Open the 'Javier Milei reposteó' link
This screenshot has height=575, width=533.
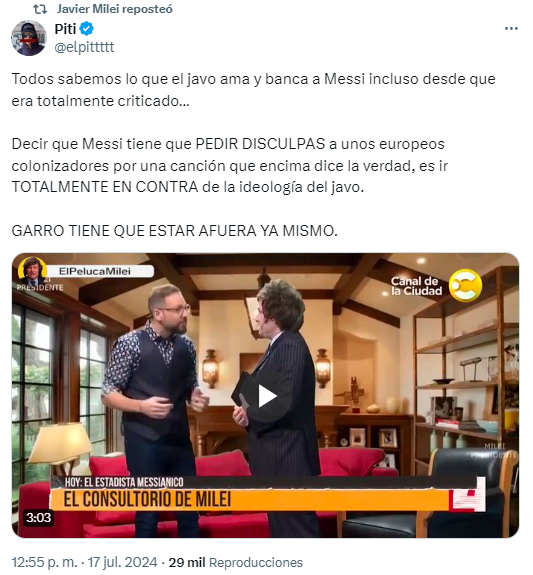tap(114, 9)
